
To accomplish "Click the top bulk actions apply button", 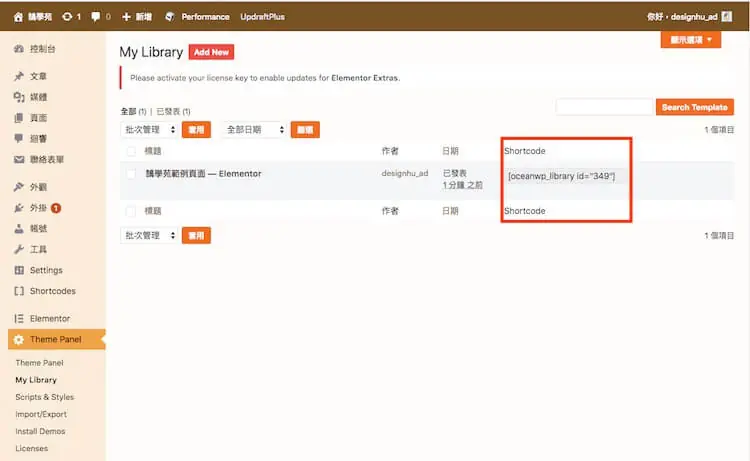I will tap(196, 130).
